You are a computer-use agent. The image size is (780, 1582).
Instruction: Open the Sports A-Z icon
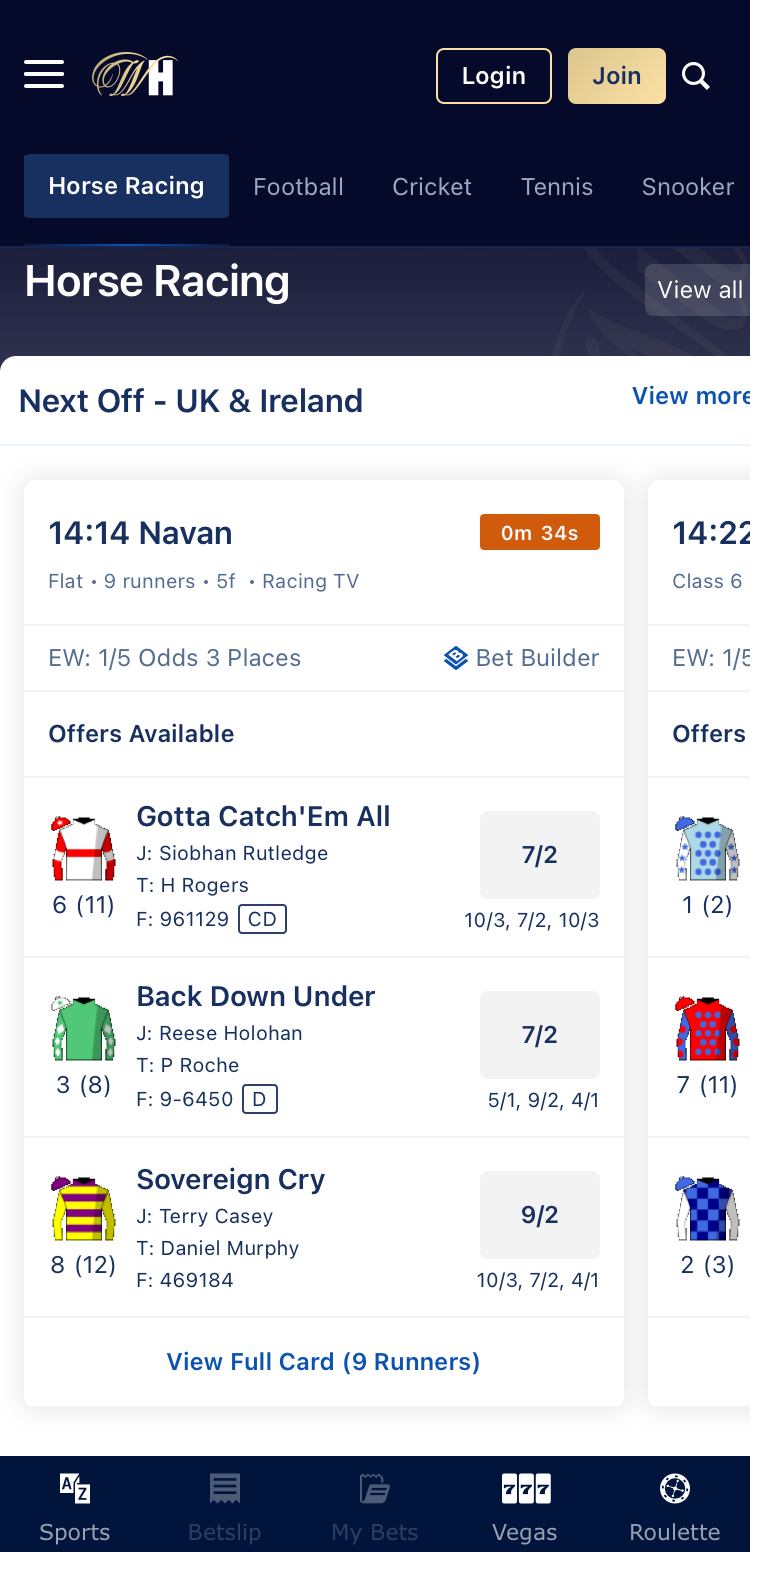point(75,1489)
